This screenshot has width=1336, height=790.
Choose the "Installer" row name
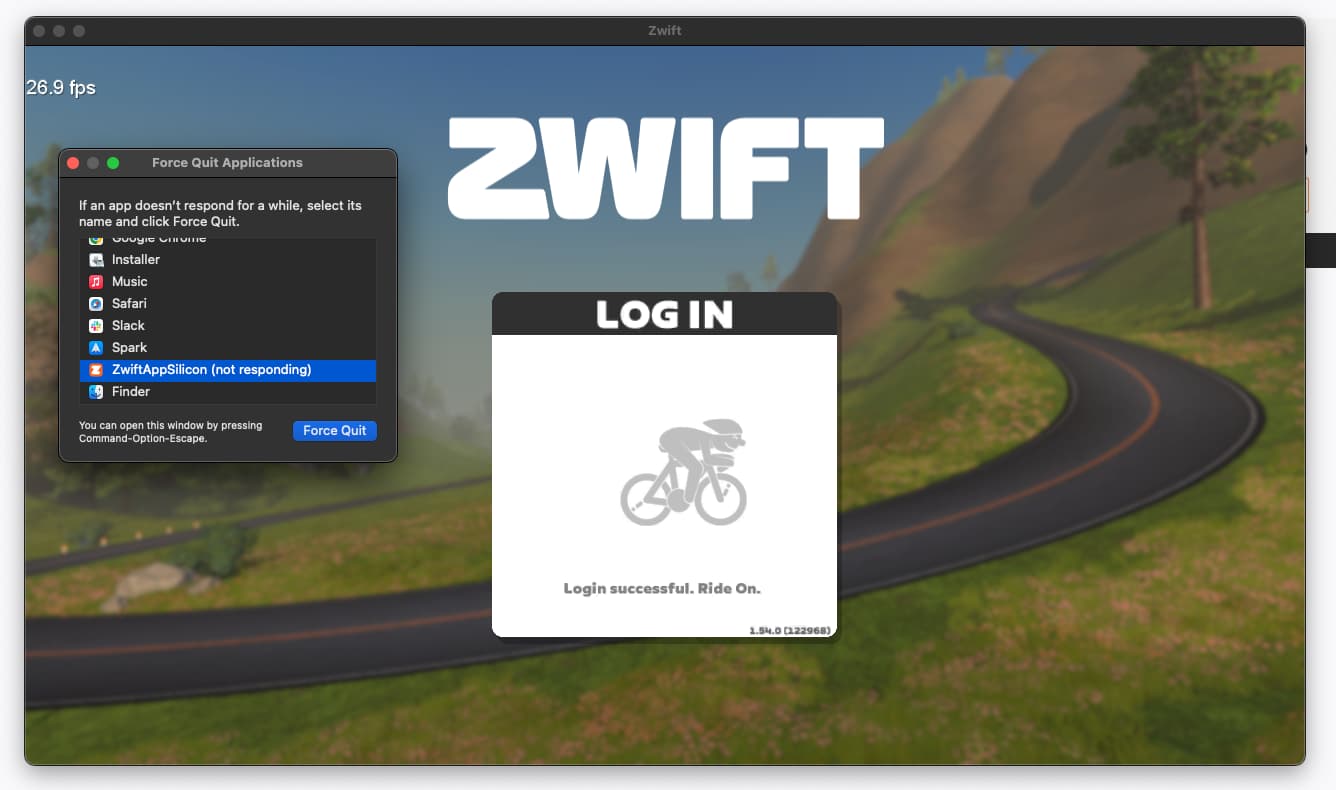click(136, 260)
